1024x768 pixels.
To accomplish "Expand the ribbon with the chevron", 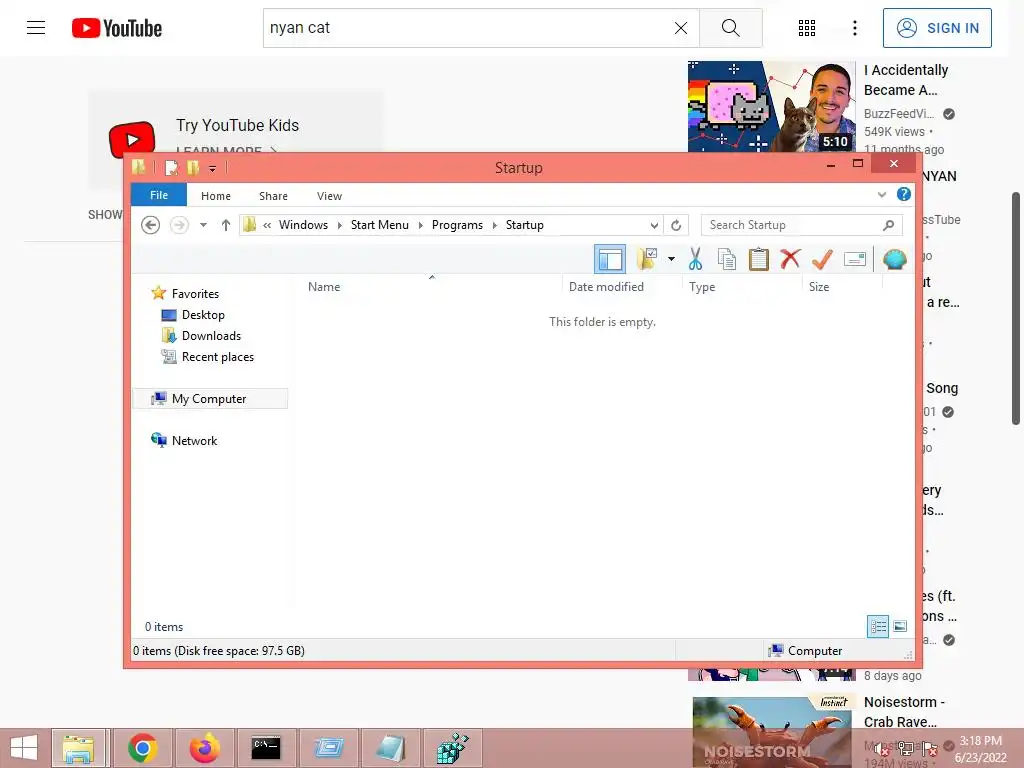I will coord(882,195).
